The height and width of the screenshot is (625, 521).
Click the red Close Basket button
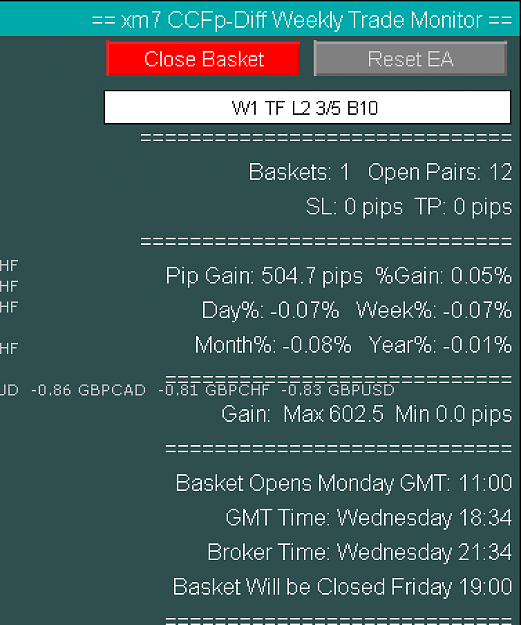(x=203, y=58)
